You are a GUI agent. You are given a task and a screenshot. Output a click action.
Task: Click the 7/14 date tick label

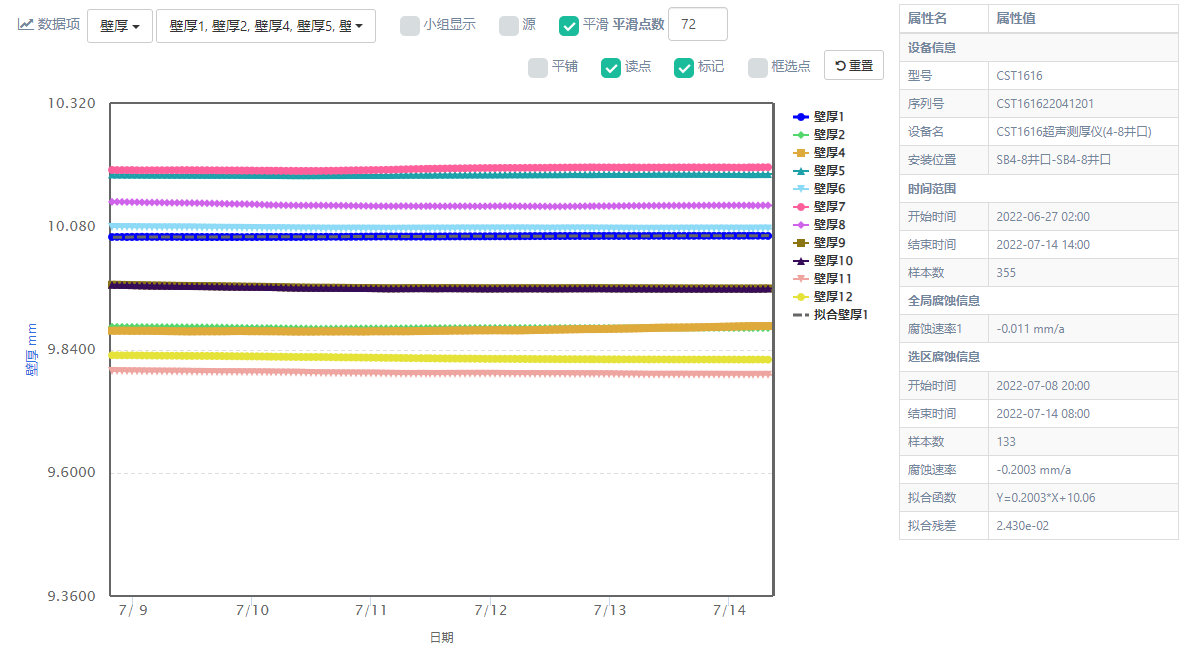(729, 610)
